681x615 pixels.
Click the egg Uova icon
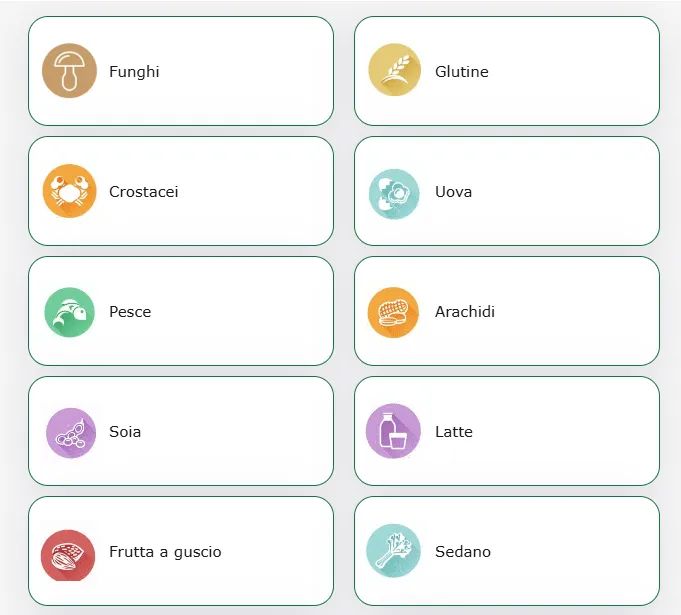tap(394, 192)
